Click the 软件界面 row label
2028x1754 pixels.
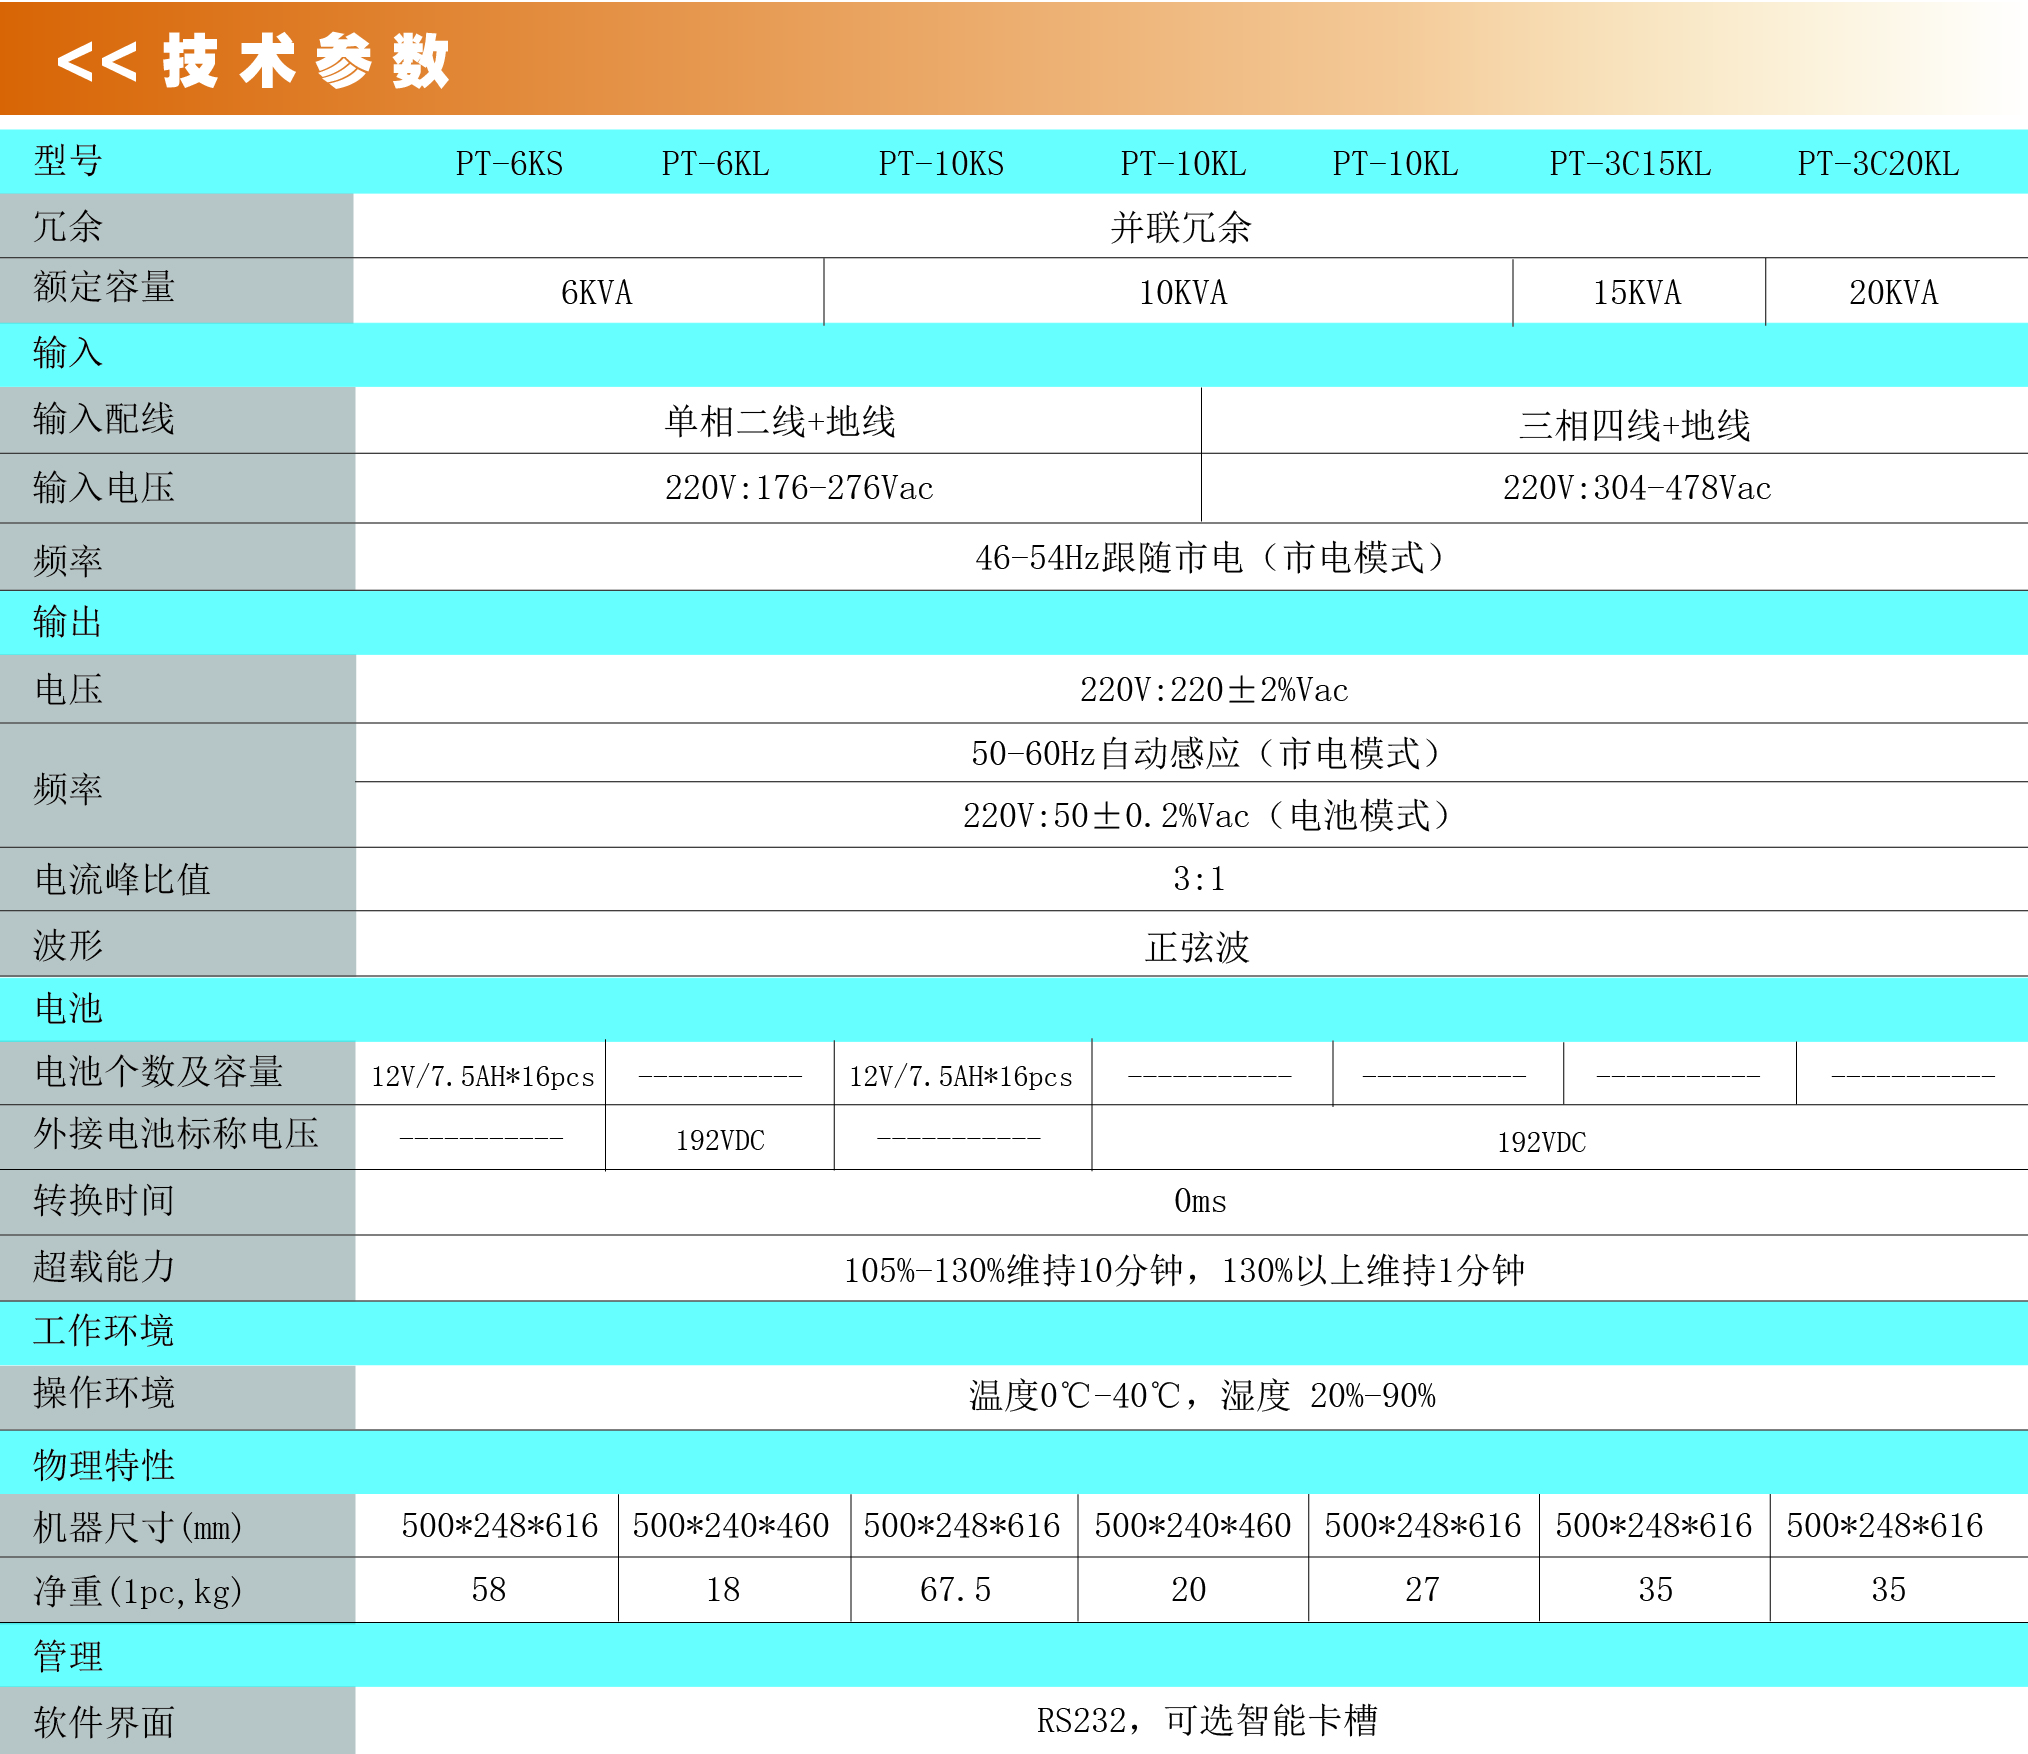pos(104,1722)
